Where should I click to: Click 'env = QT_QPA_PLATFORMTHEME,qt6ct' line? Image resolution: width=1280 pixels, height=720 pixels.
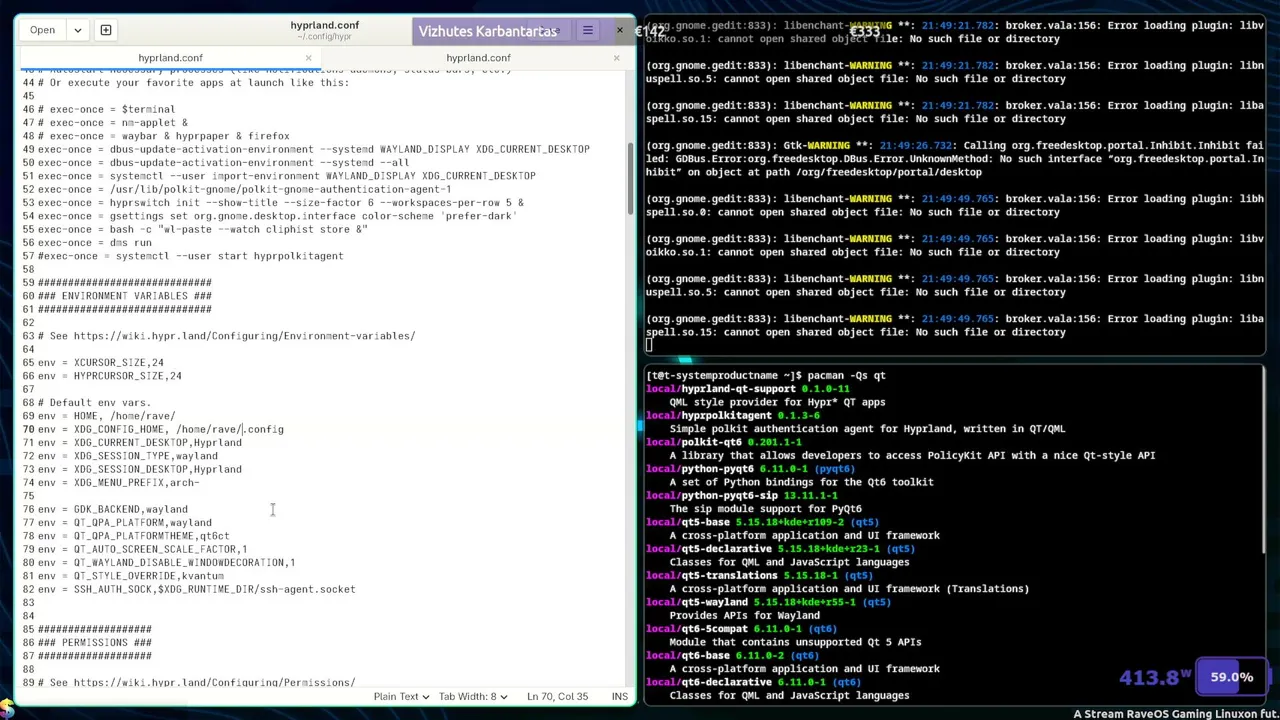pos(134,536)
